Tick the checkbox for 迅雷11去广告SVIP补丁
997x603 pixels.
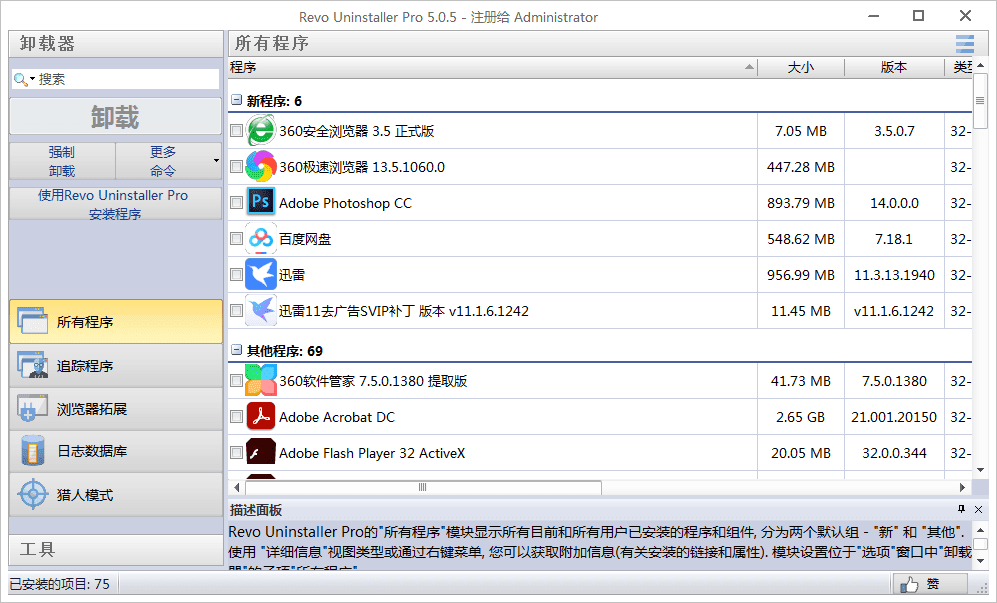(x=237, y=310)
